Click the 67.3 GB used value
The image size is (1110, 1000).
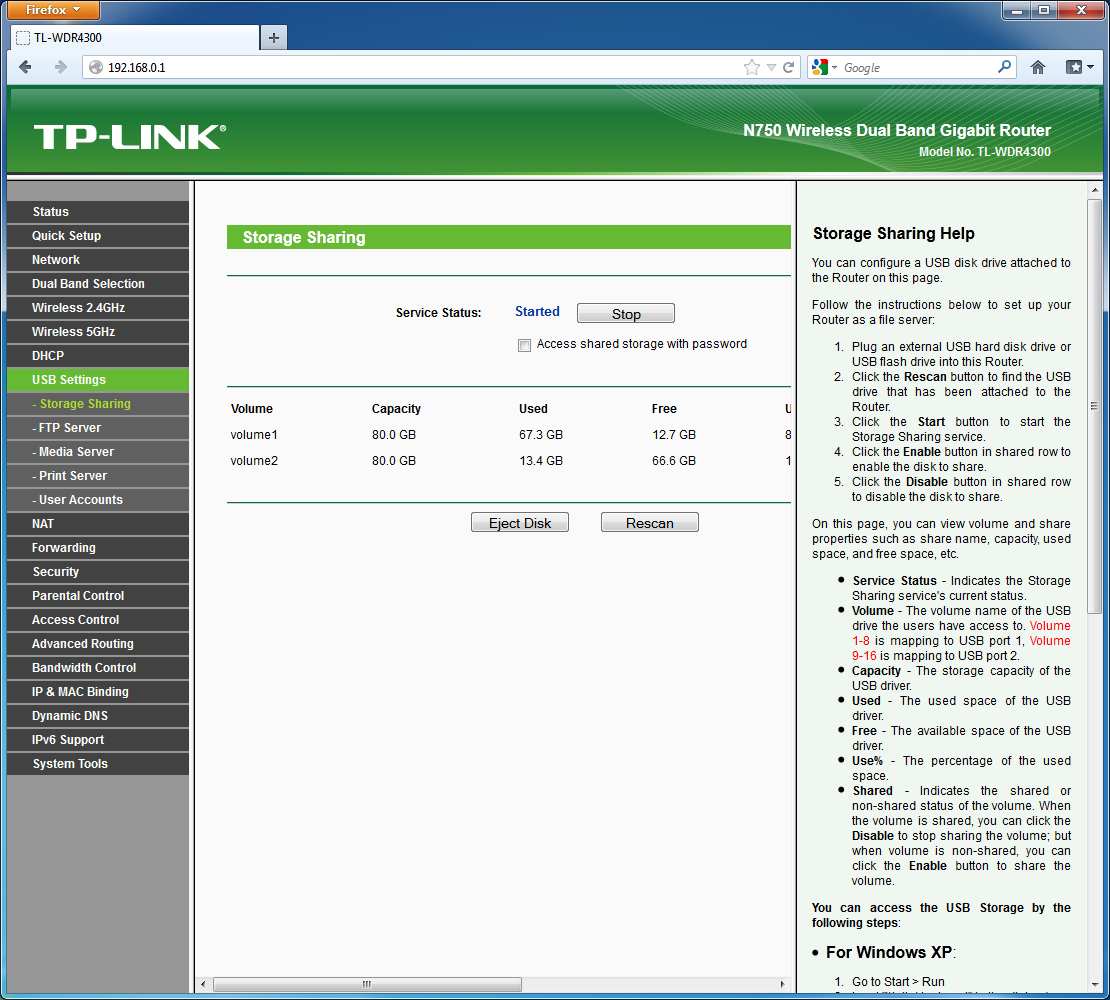(541, 435)
